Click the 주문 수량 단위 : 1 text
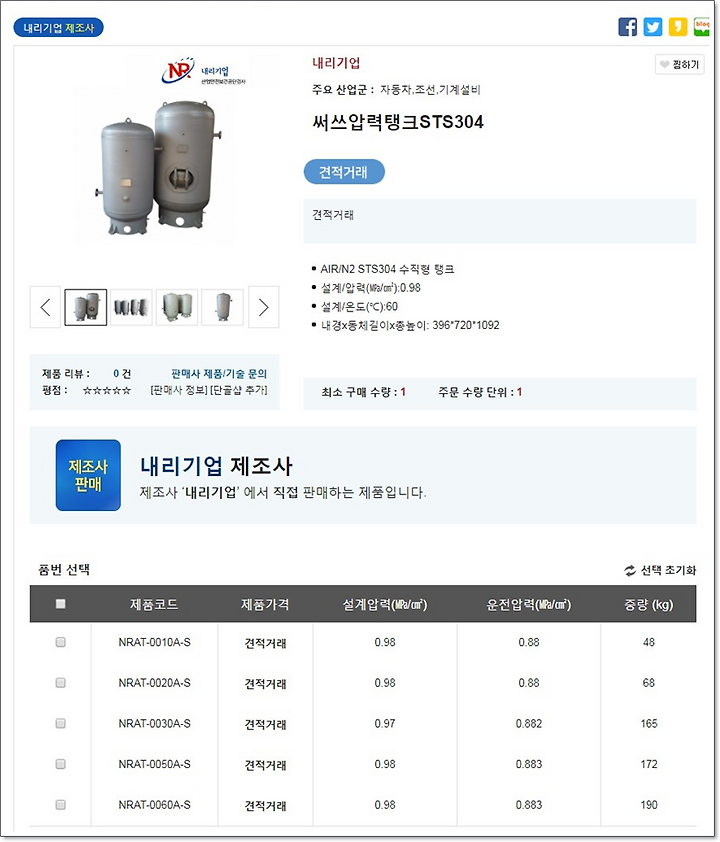 480,392
